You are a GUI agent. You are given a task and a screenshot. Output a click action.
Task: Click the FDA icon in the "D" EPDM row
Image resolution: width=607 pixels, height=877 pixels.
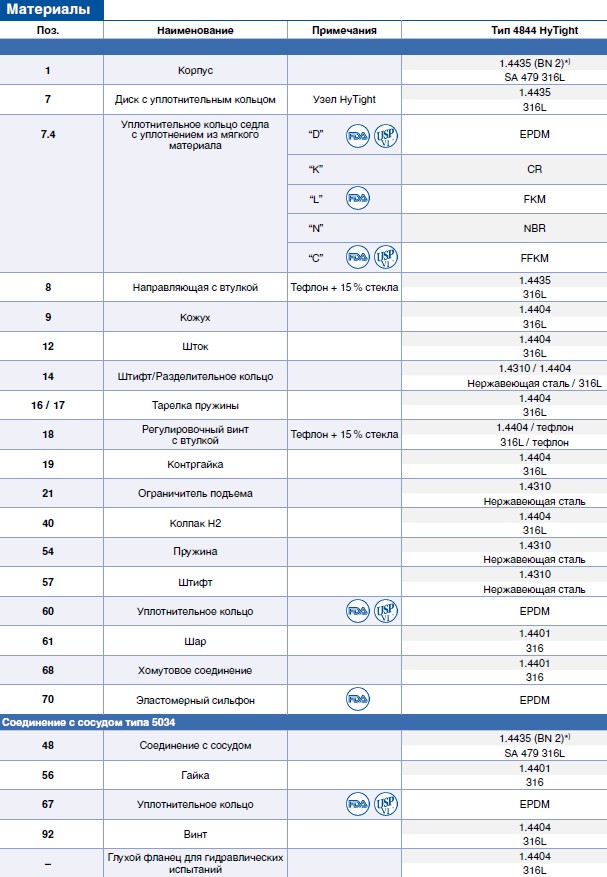point(357,136)
